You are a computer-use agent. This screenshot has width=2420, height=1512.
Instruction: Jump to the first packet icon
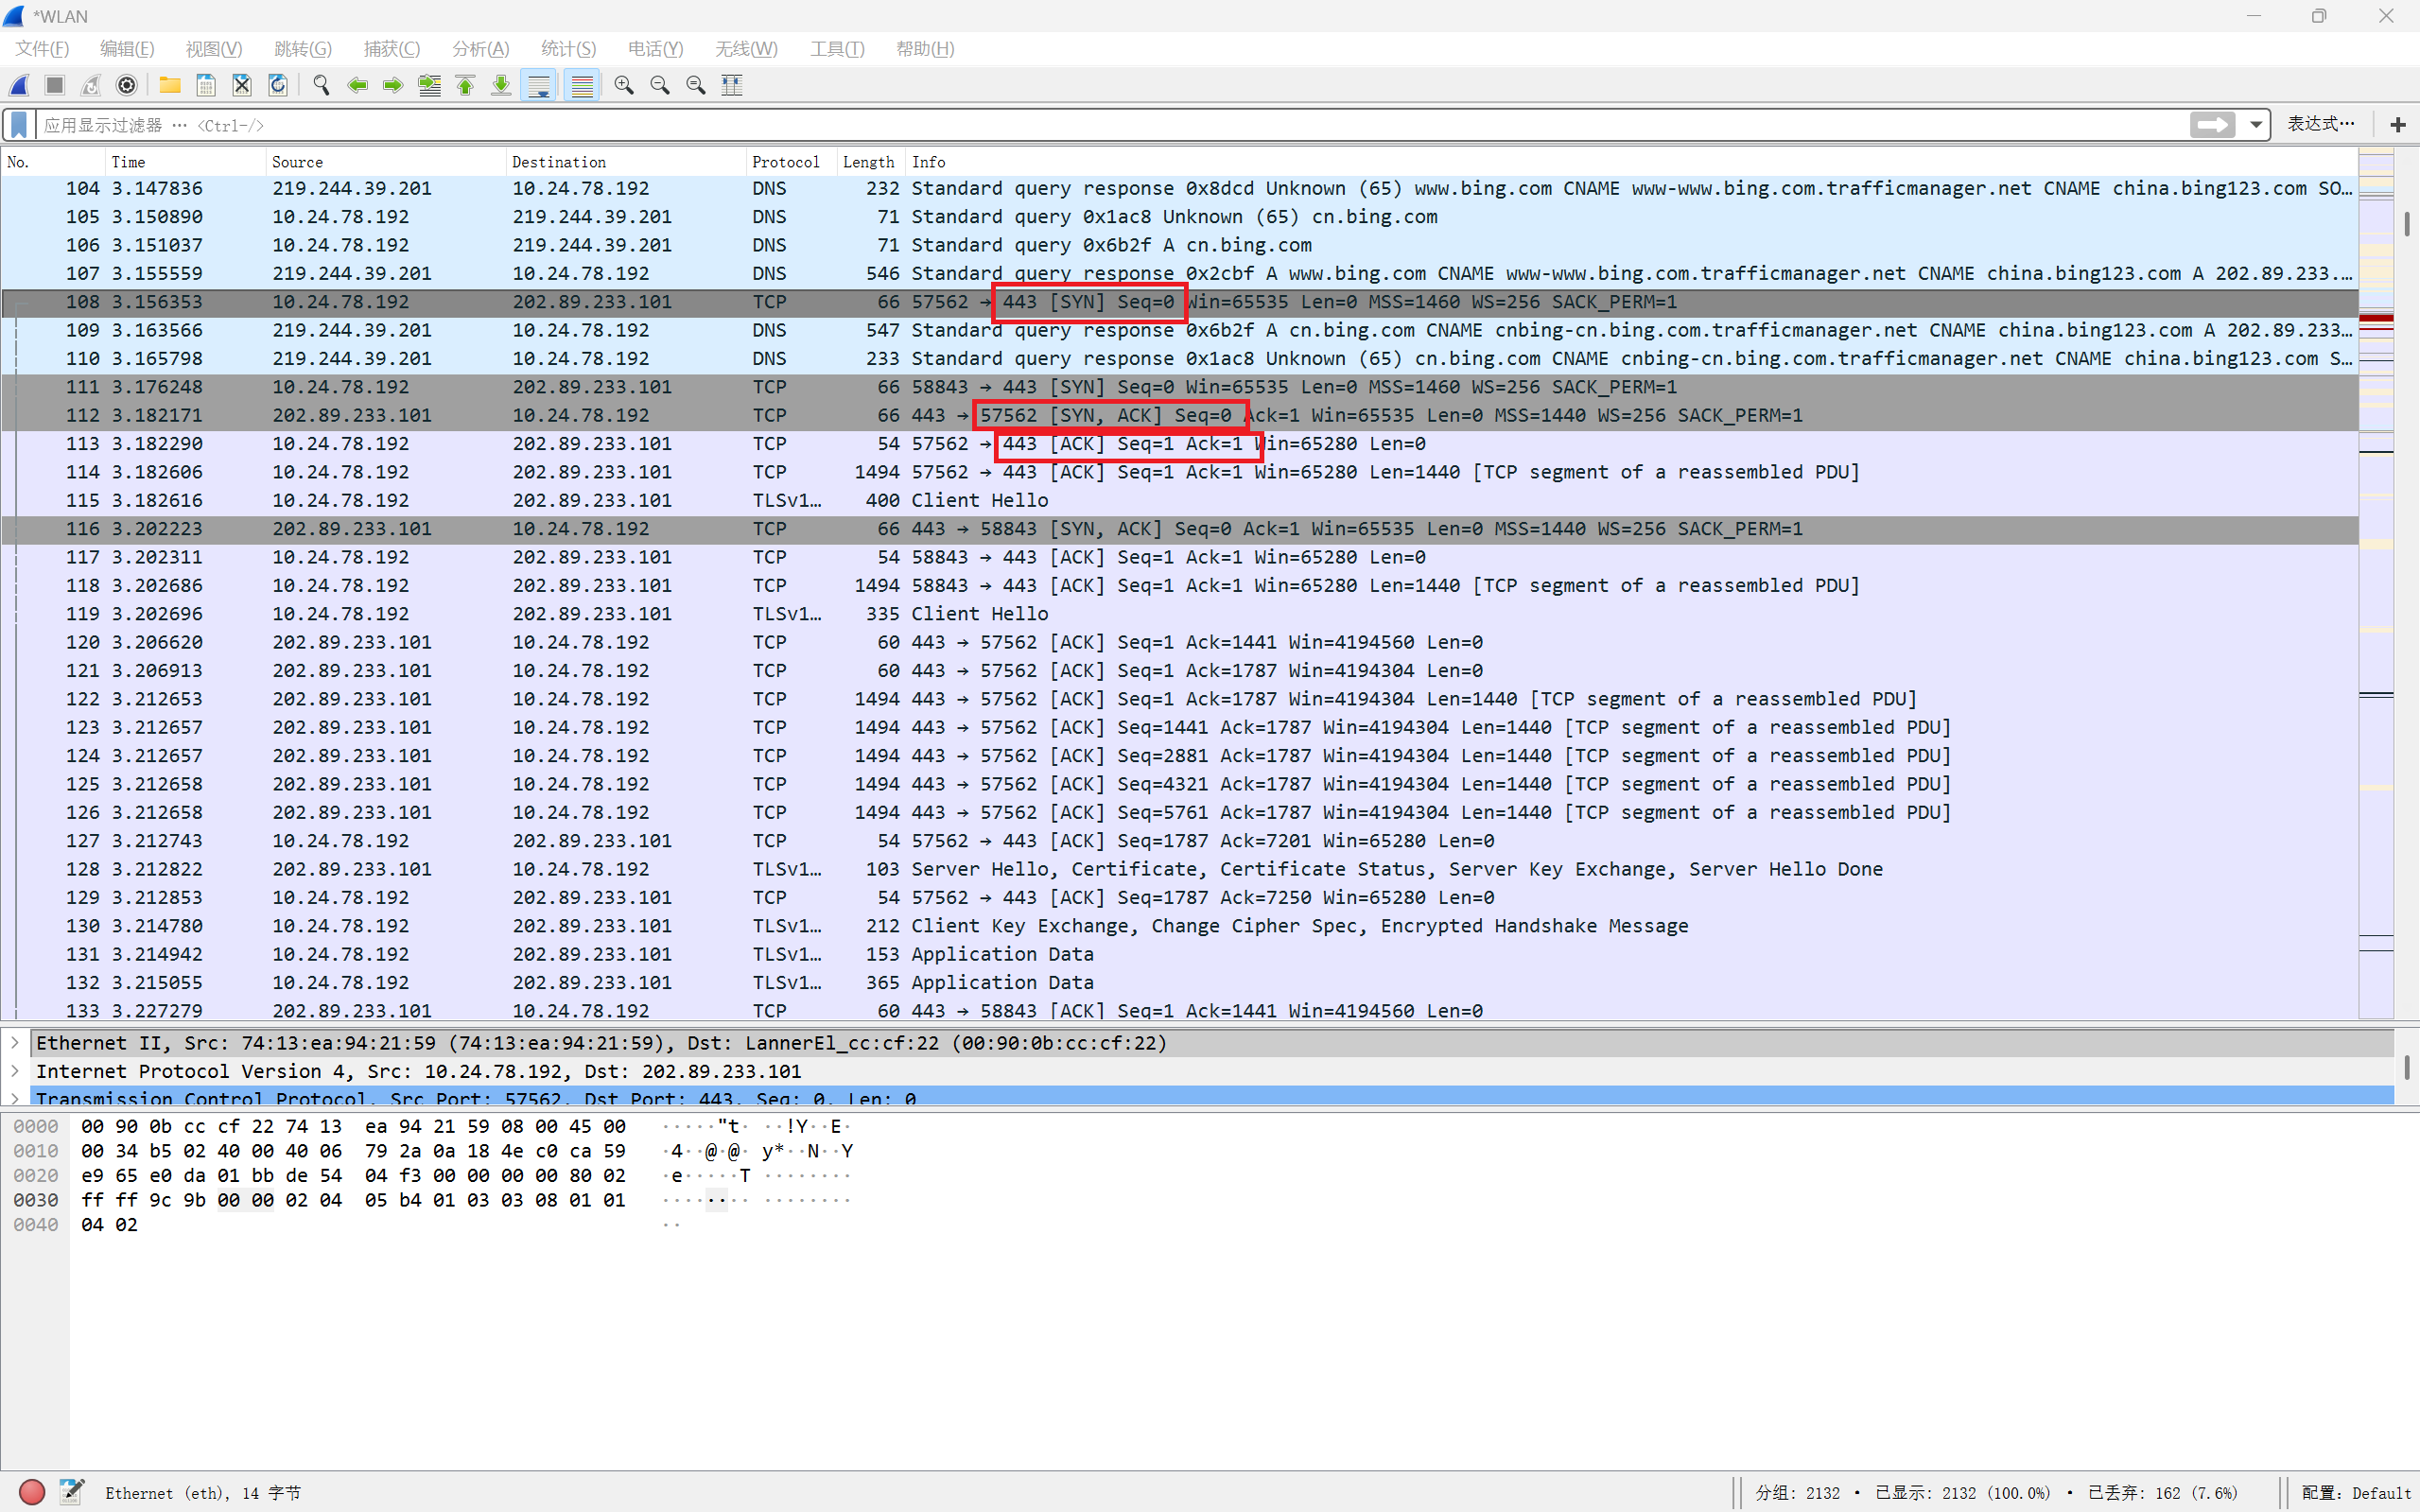465,85
